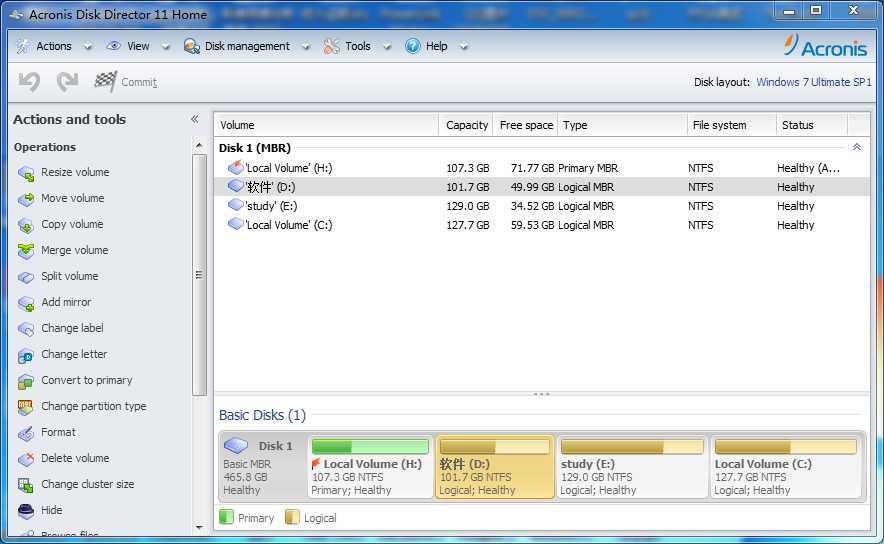Click Delete volume operation
This screenshot has height=544, width=884.
(75, 458)
